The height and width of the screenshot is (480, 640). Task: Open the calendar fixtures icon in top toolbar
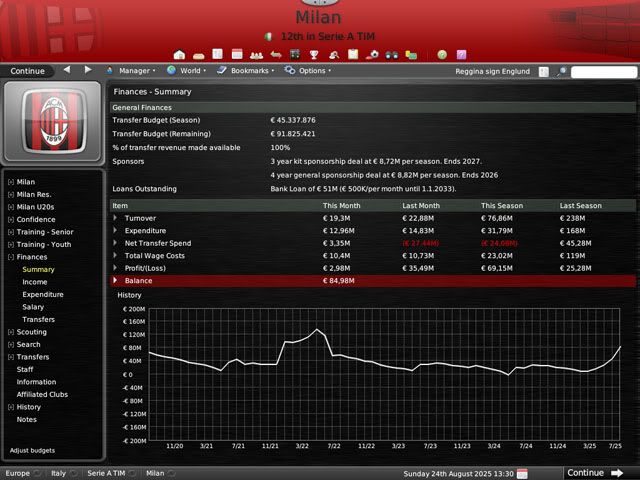point(237,54)
